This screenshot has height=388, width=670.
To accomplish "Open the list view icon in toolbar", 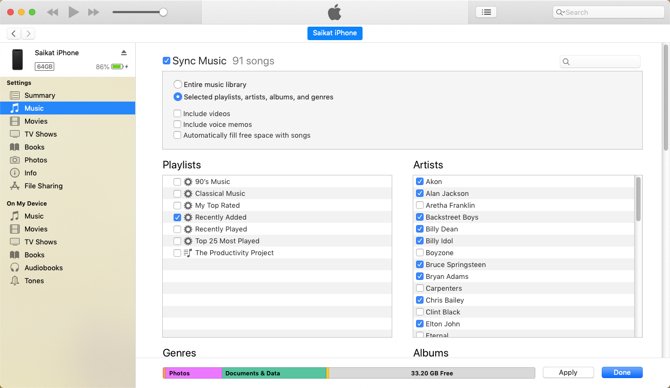I will tap(486, 12).
